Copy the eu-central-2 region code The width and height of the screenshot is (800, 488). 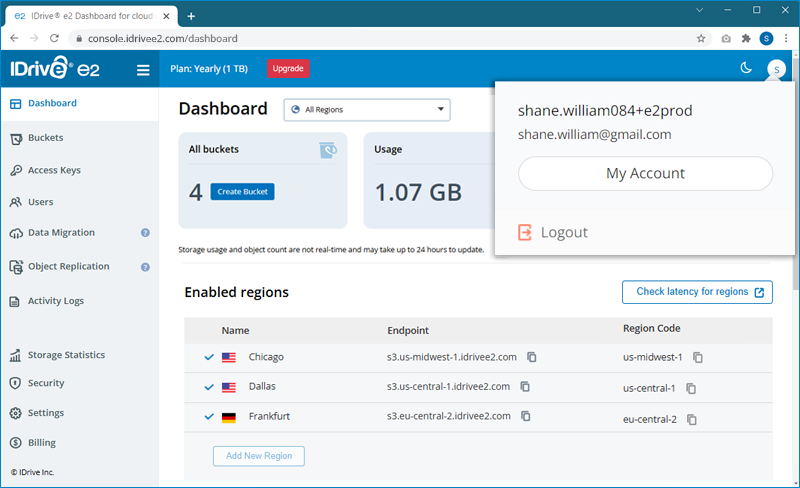(691, 419)
